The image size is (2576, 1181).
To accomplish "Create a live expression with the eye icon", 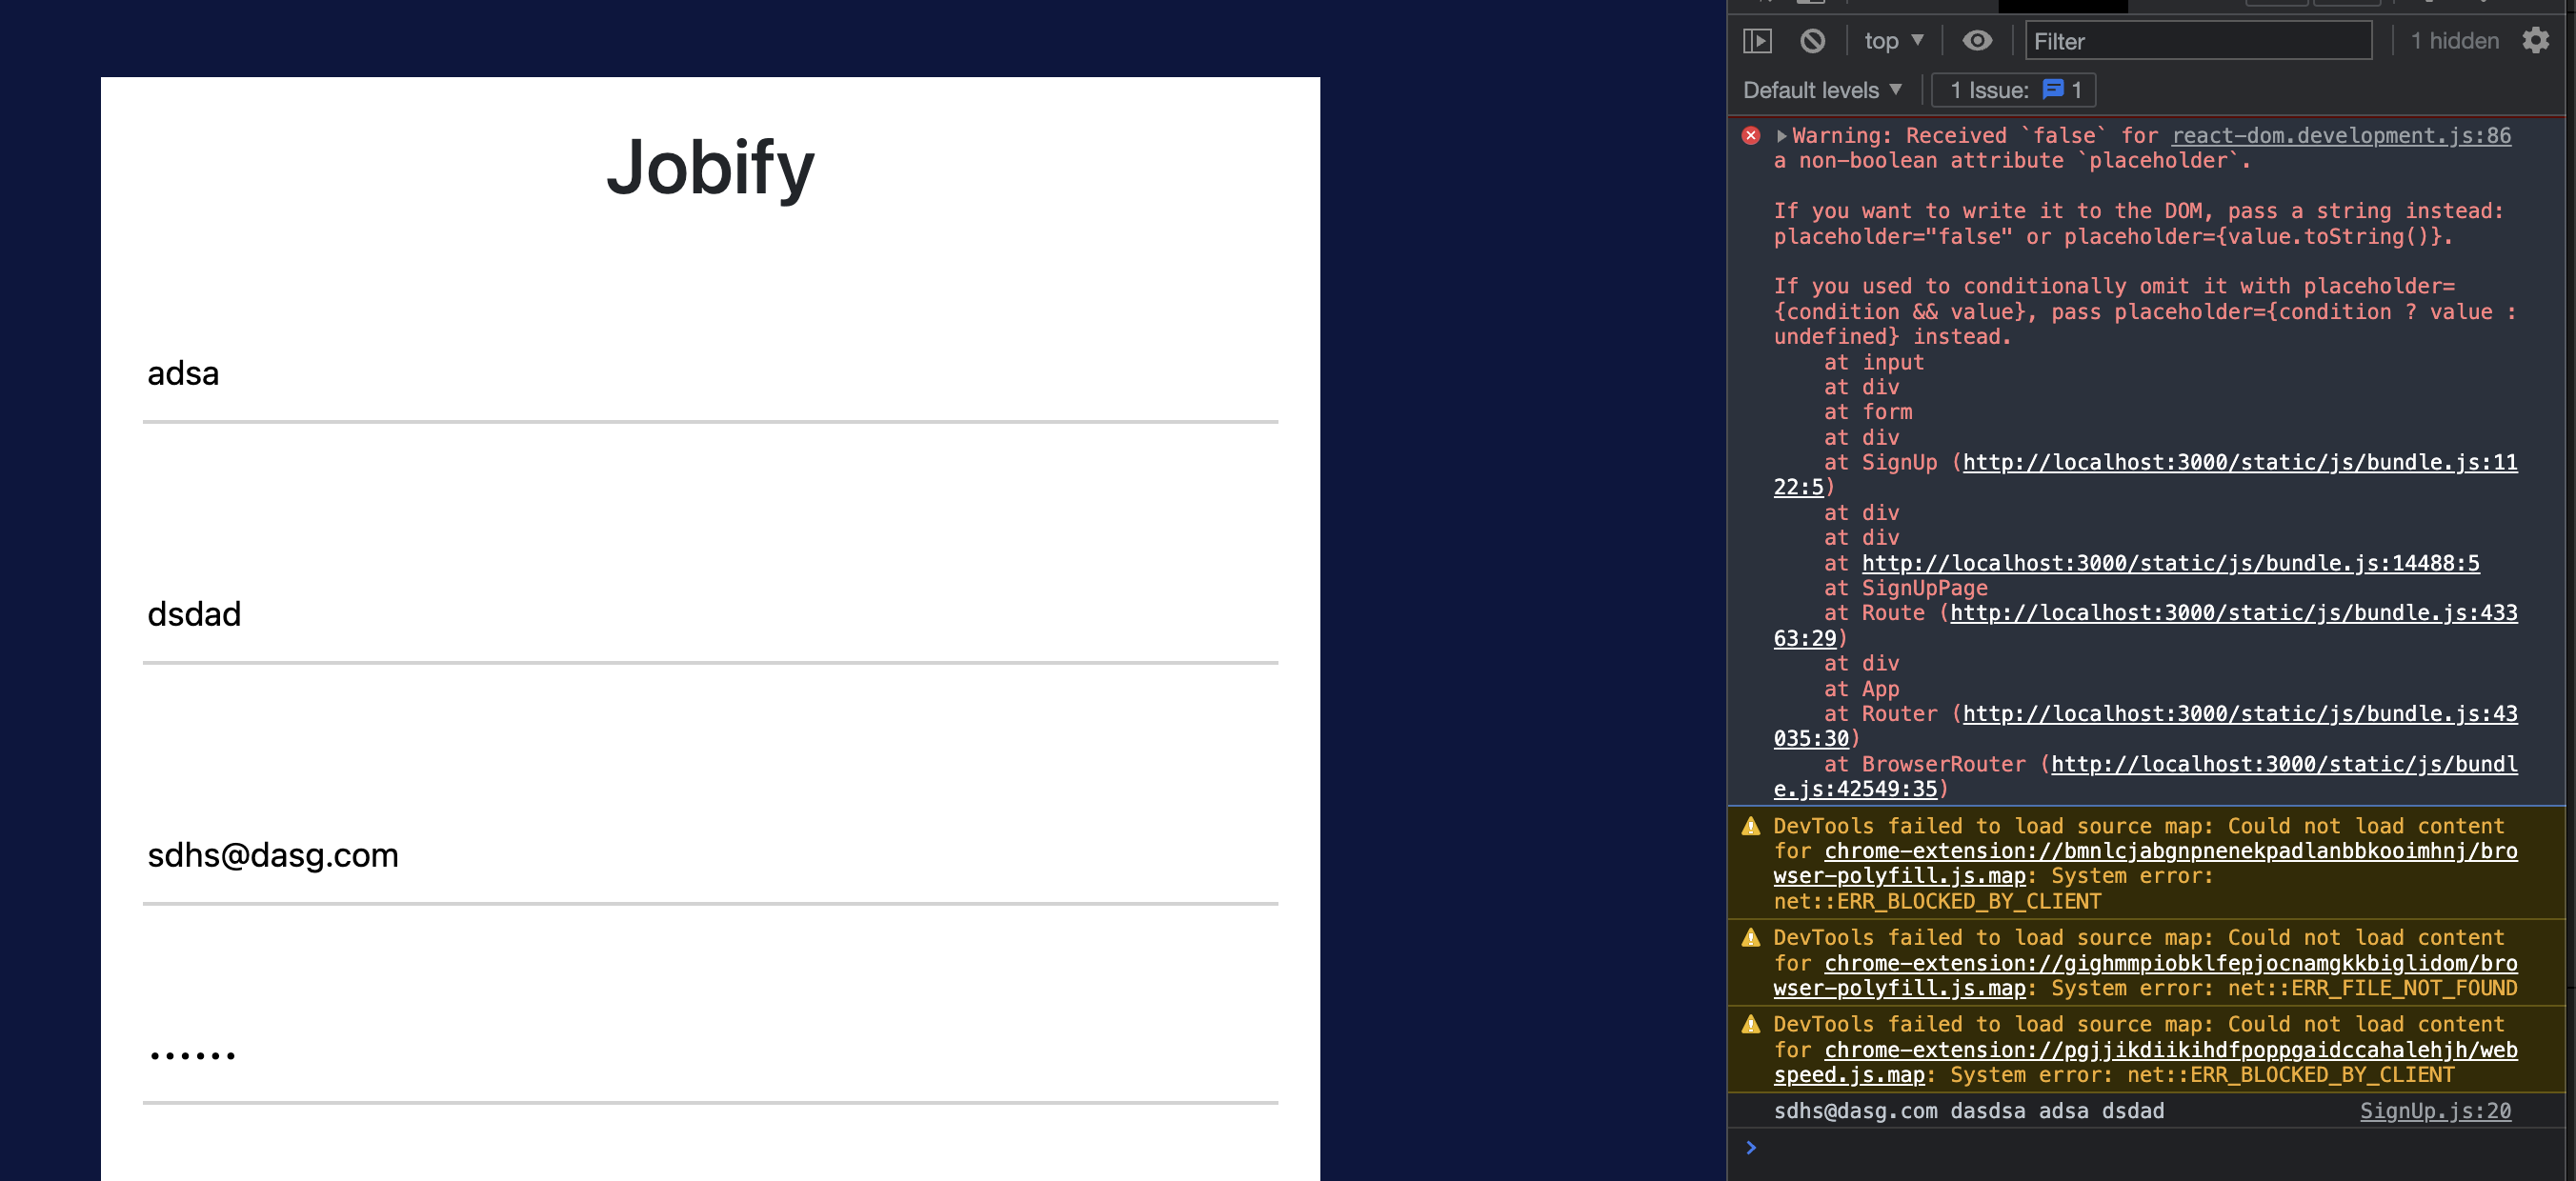I will (x=1977, y=40).
